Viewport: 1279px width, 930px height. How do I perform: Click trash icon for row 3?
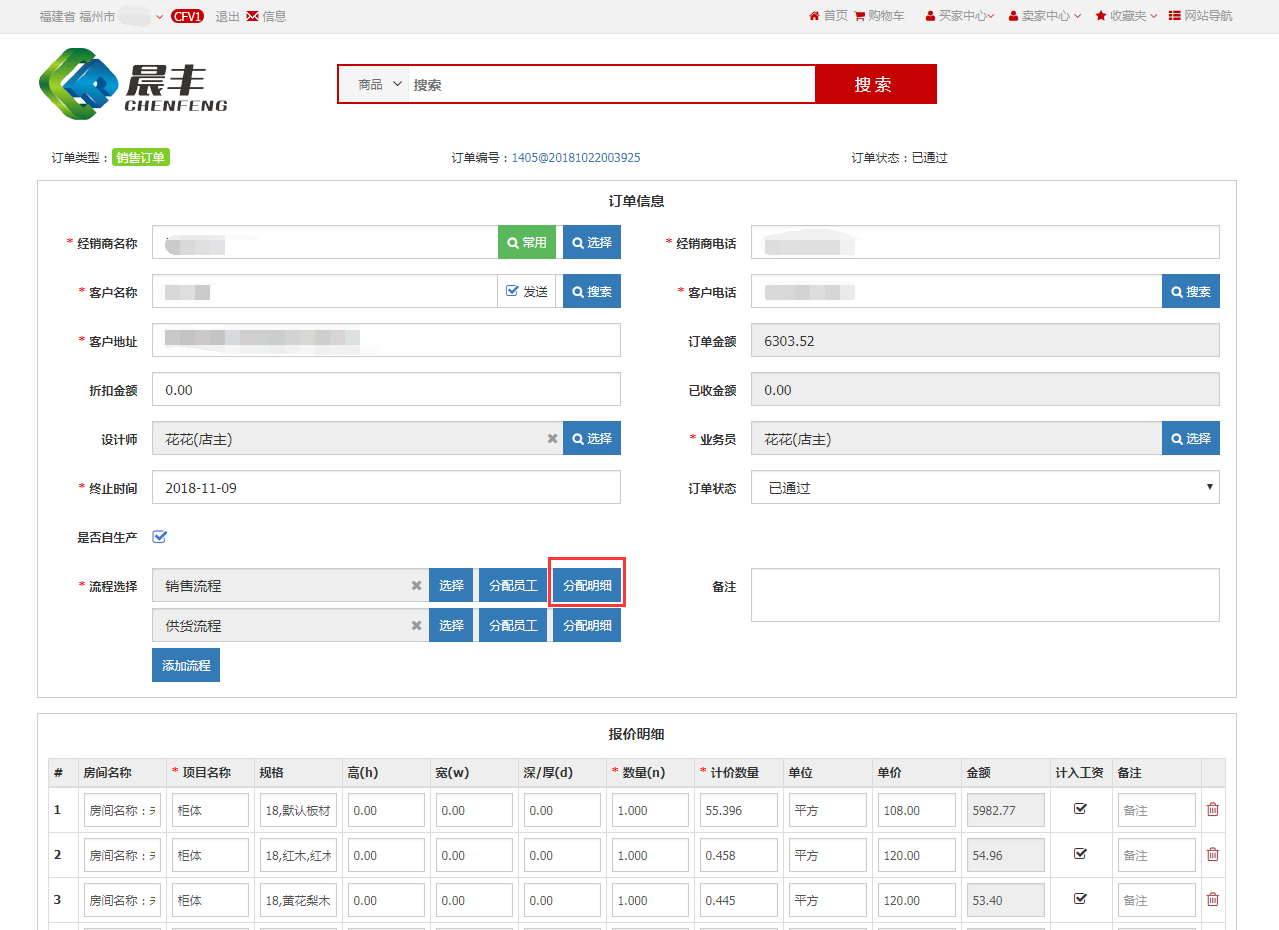tap(1212, 899)
